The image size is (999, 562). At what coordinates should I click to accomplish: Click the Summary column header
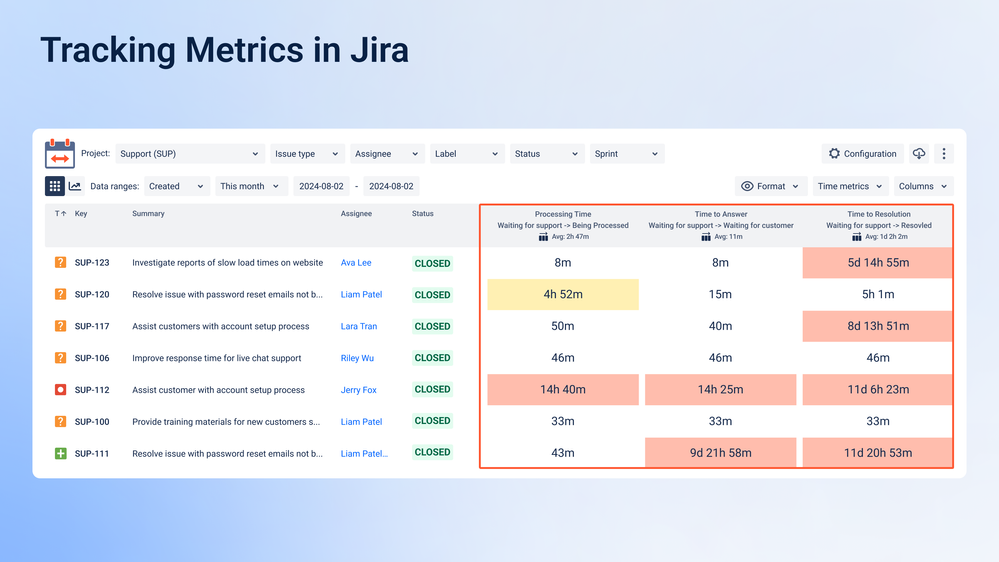click(x=148, y=213)
